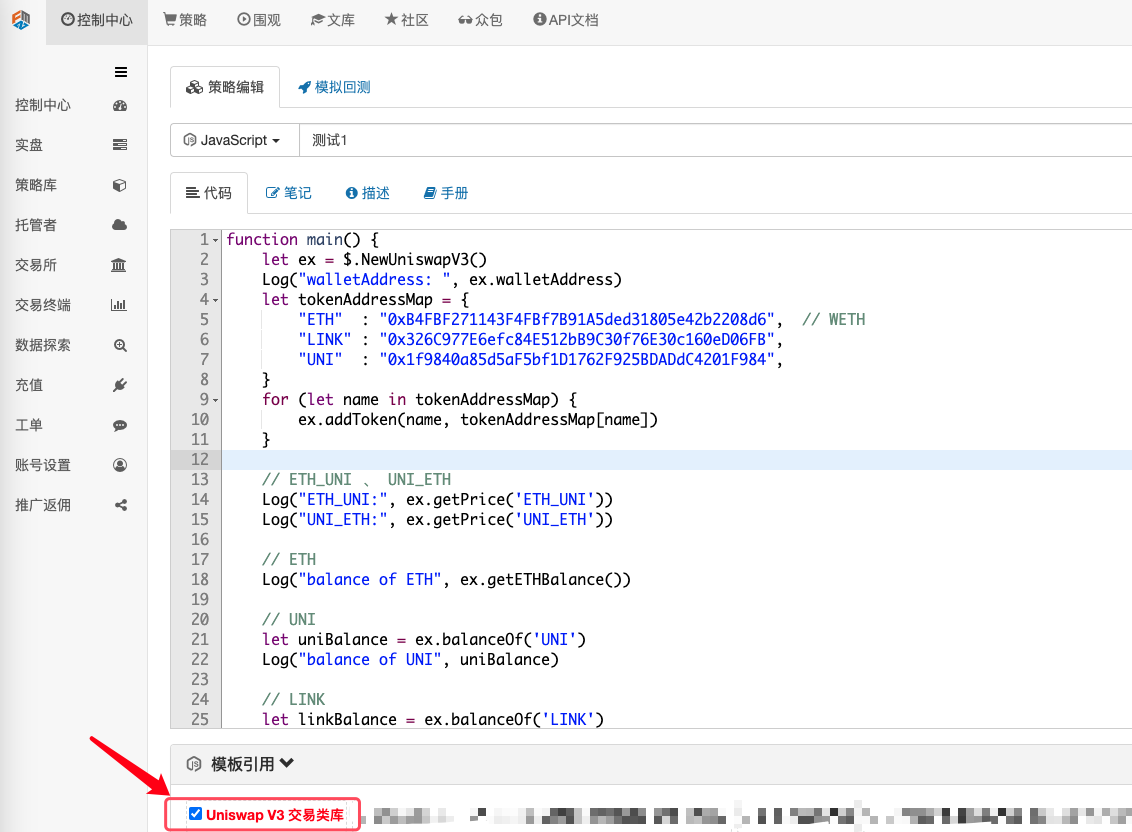Open the 工单 ticket chat icon

[119, 424]
